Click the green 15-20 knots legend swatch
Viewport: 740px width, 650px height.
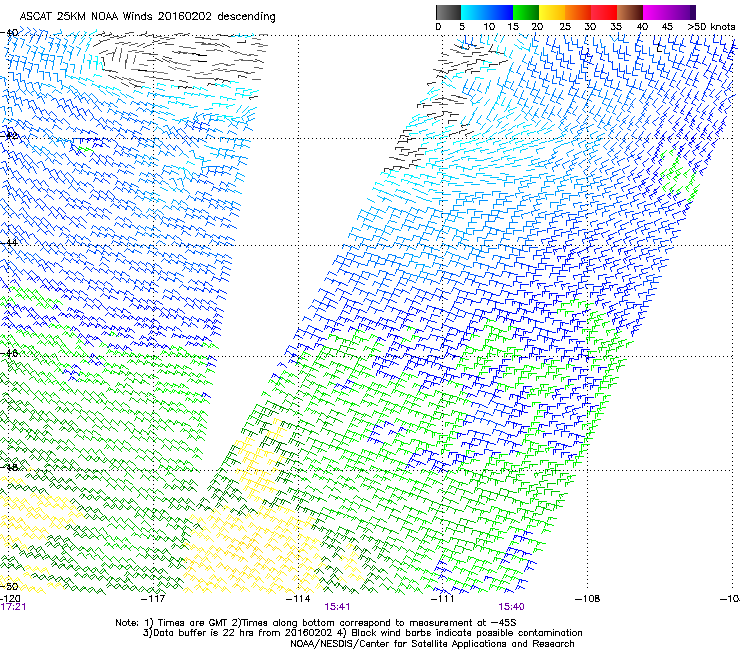[526, 12]
